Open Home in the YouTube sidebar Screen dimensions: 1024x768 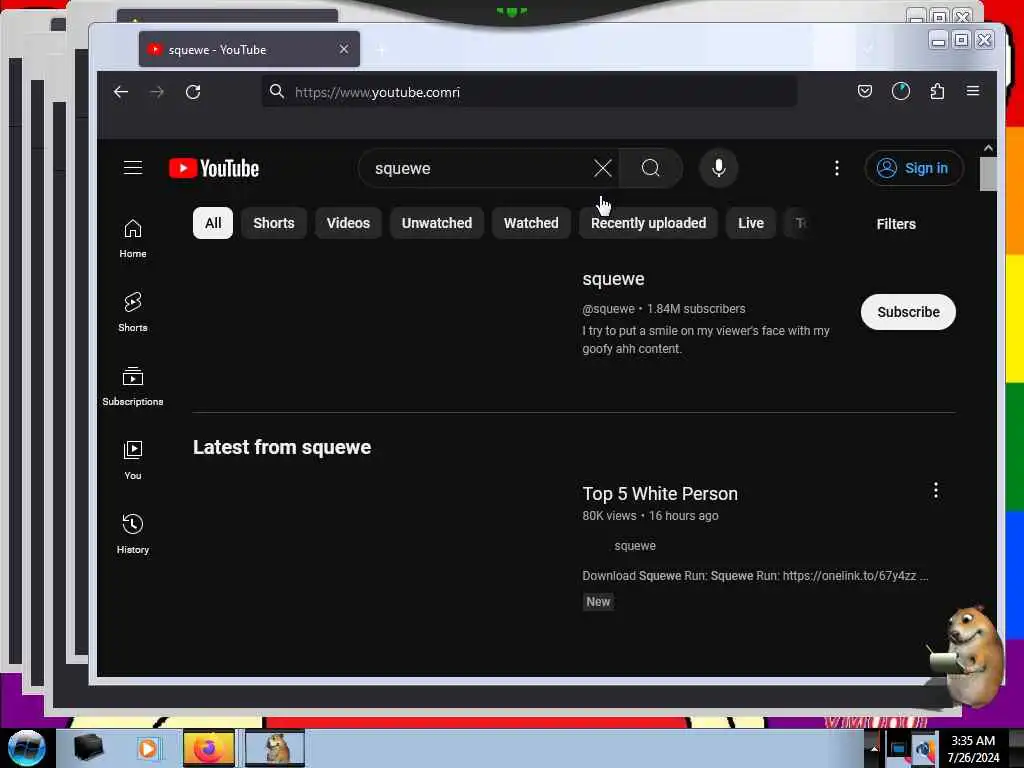[x=133, y=238]
